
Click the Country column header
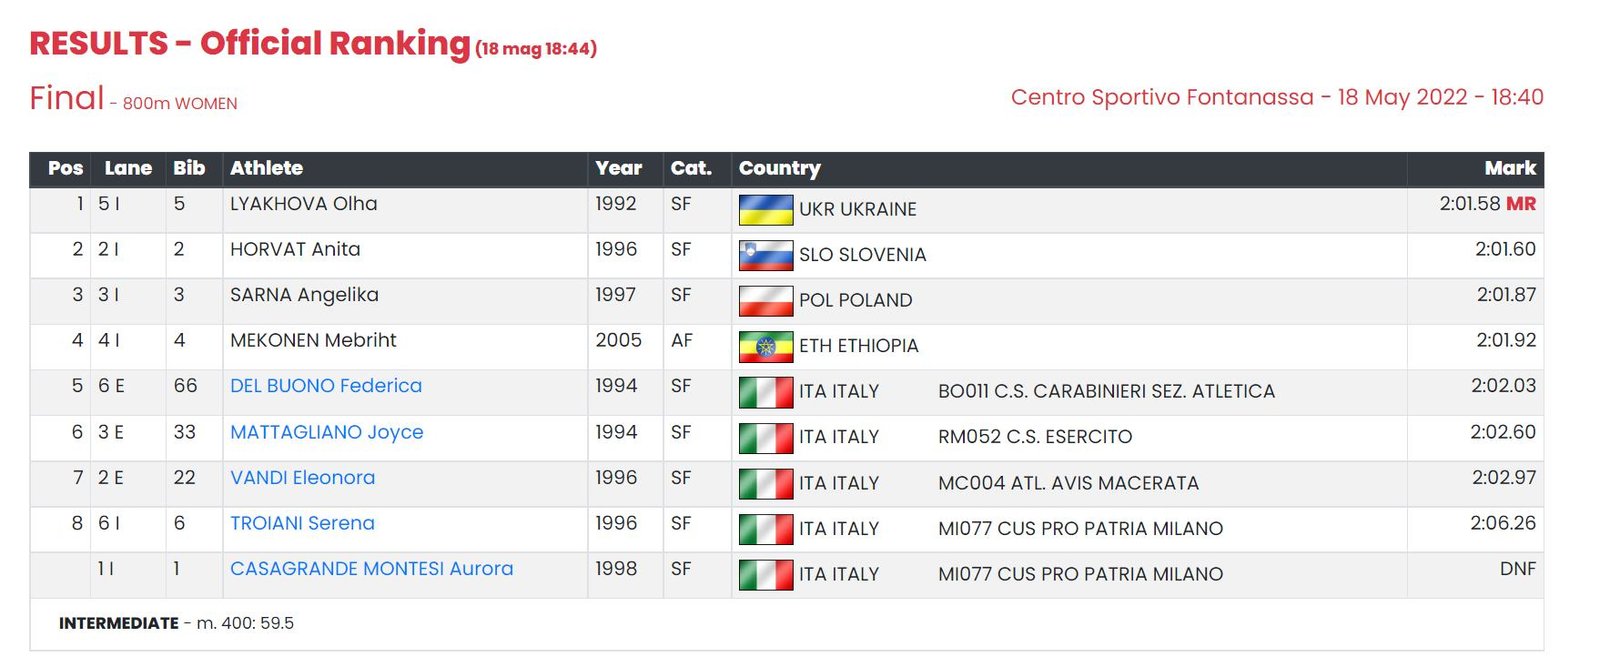click(779, 168)
